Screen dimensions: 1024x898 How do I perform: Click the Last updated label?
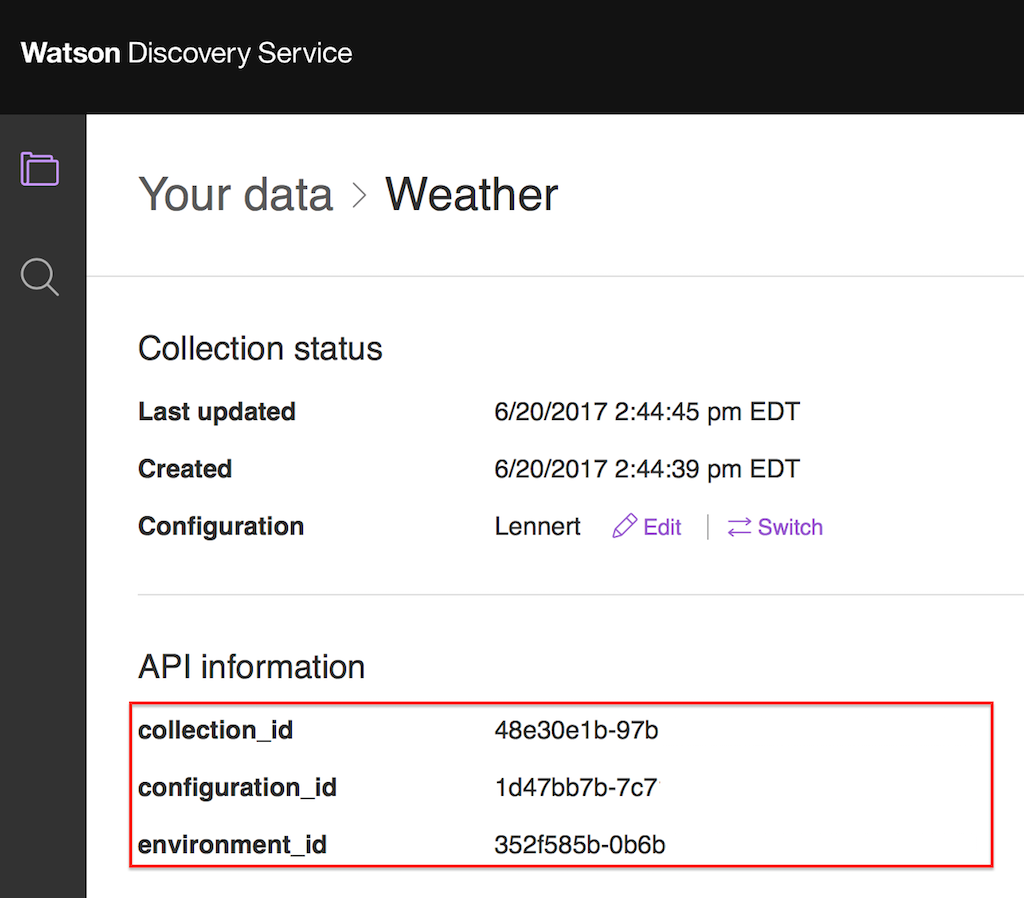pyautogui.click(x=217, y=412)
